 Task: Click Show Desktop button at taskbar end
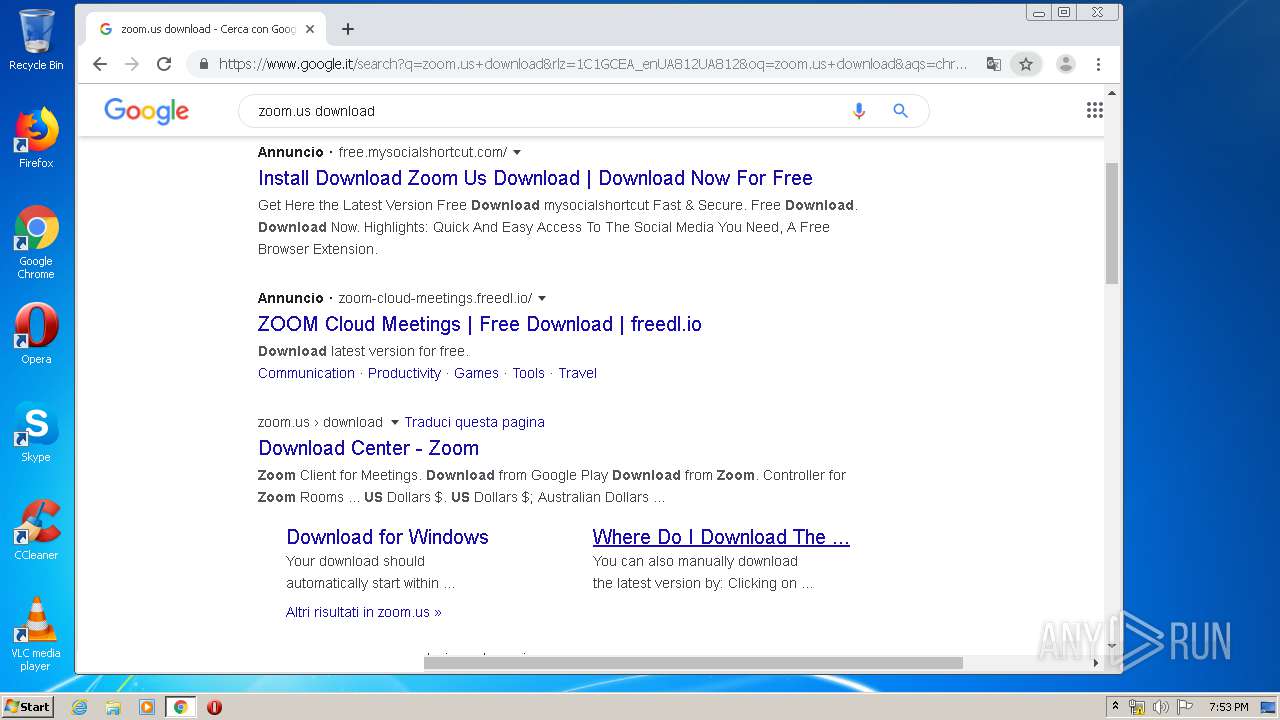(x=1268, y=707)
